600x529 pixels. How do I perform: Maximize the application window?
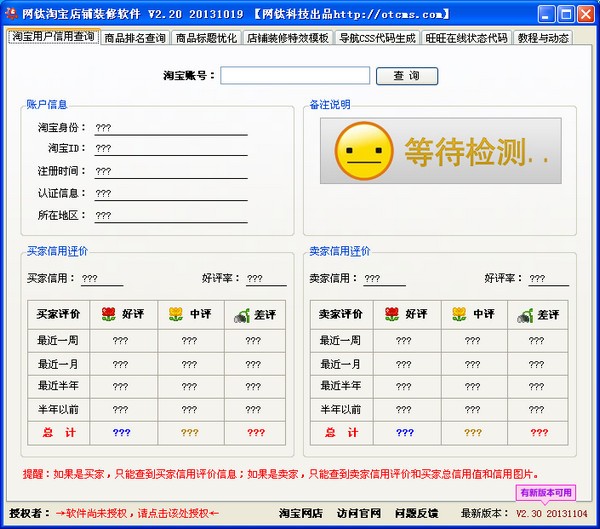pos(566,14)
